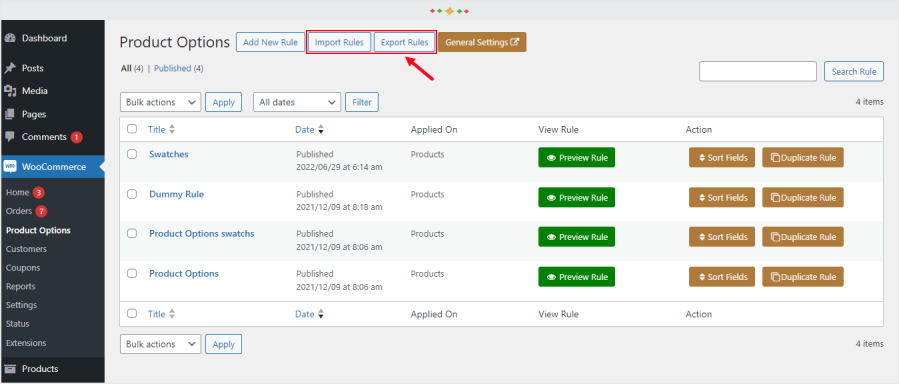Image resolution: width=899 pixels, height=384 pixels.
Task: Click the Comments speech bubble icon
Action: coord(10,138)
